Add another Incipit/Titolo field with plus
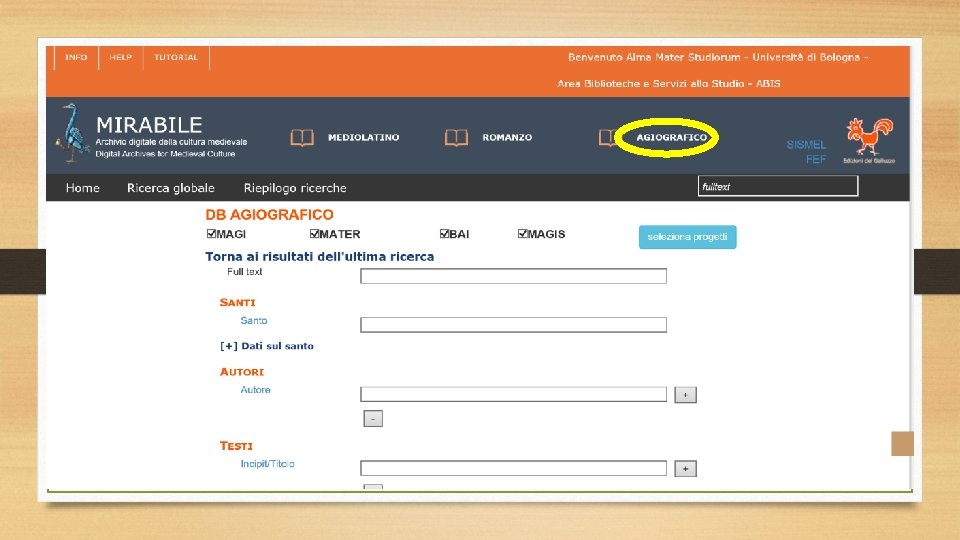 coord(685,469)
